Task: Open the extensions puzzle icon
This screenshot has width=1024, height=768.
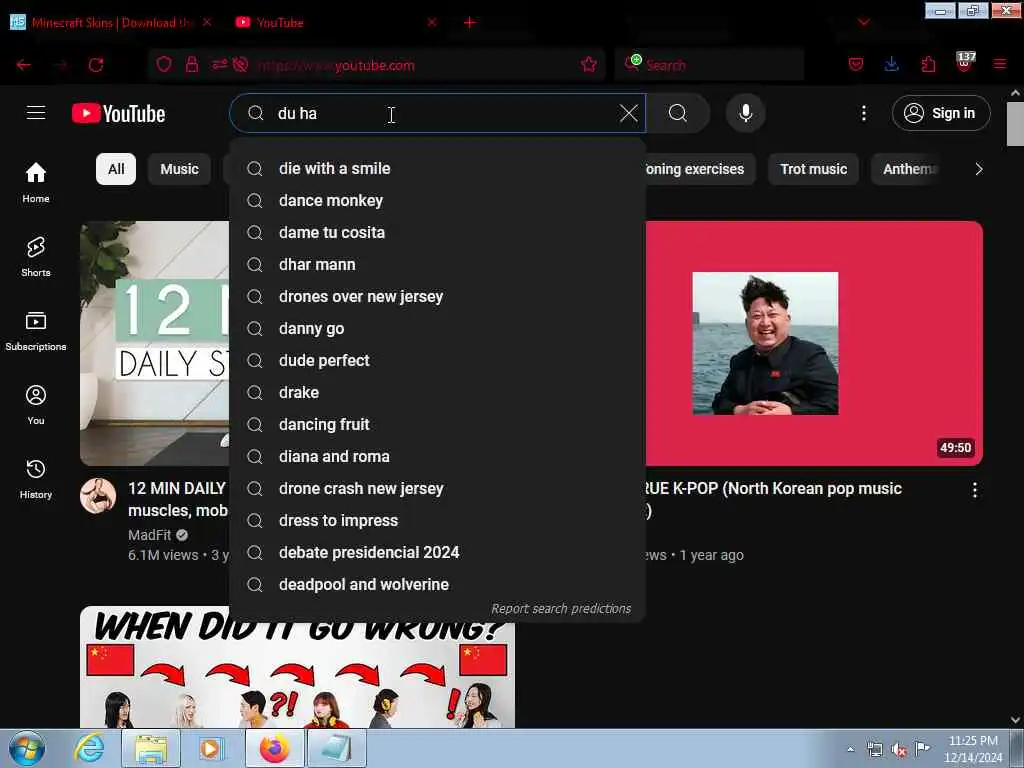Action: coord(928,64)
